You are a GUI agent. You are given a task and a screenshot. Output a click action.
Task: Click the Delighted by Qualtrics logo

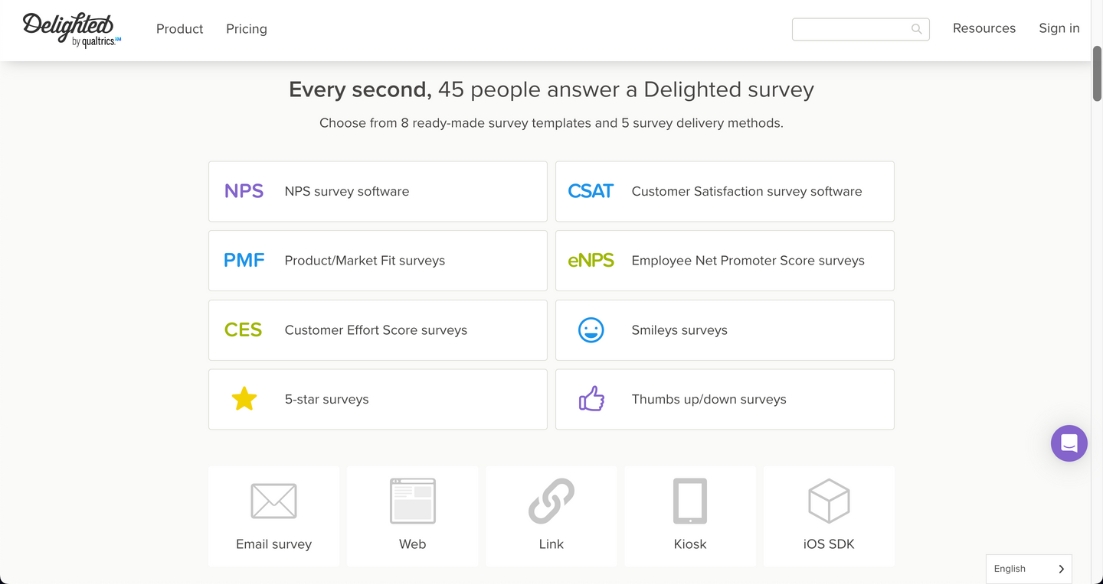(x=66, y=29)
